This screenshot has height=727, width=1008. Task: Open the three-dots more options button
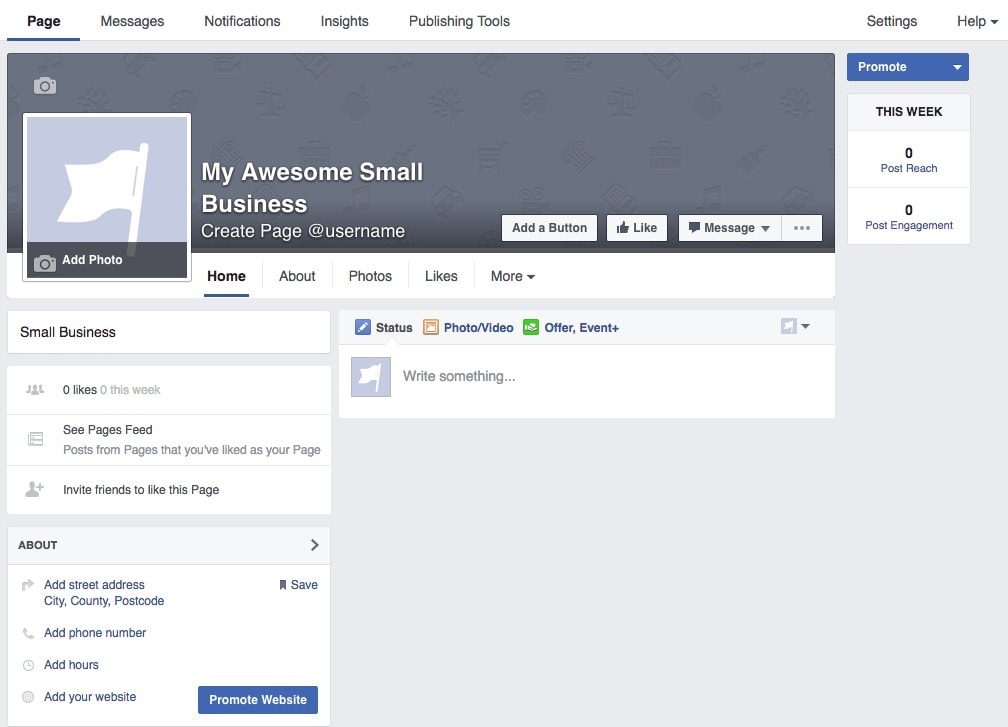click(x=802, y=228)
